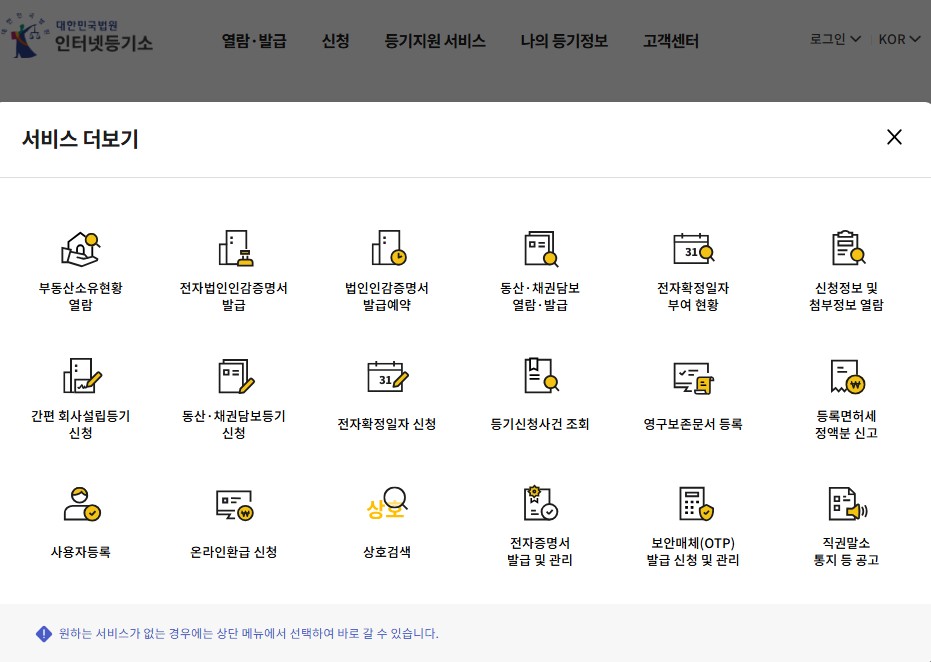Start 온라인환급 신청 service
Viewport: 931px width, 662px height.
(x=234, y=520)
